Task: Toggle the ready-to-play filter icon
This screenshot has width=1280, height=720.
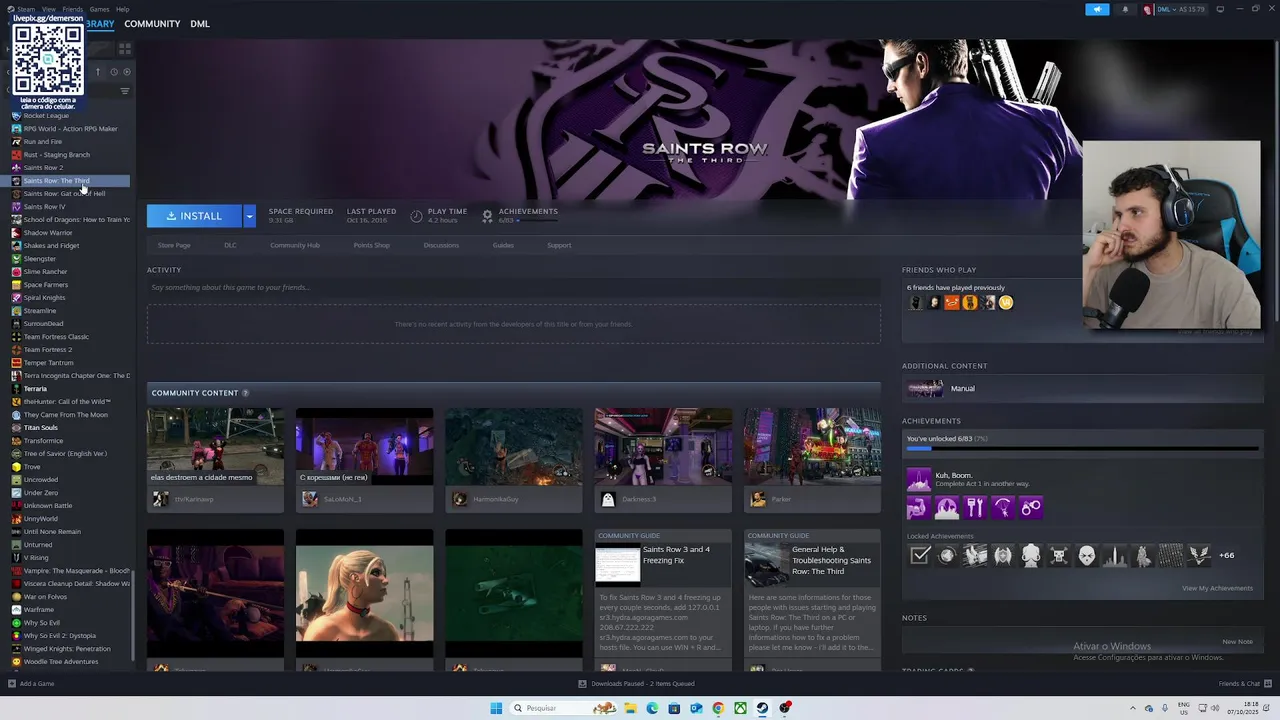Action: point(126,72)
